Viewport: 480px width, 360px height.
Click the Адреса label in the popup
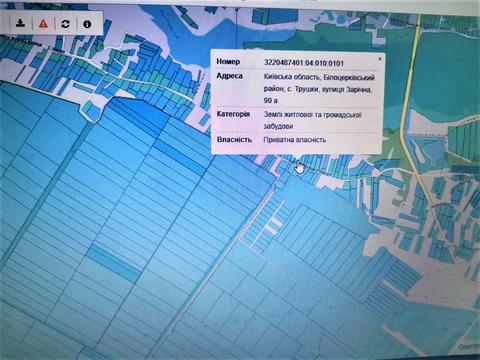[230, 76]
